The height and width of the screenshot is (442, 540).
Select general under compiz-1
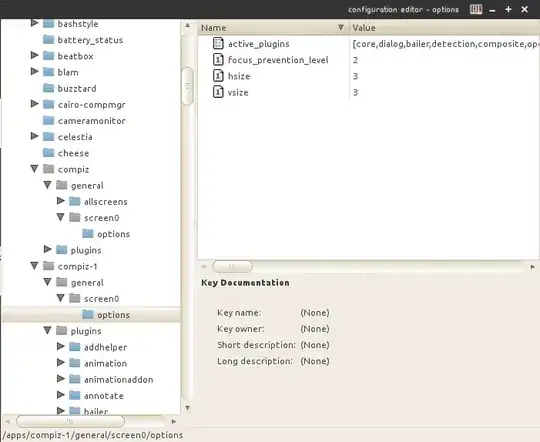[87, 283]
